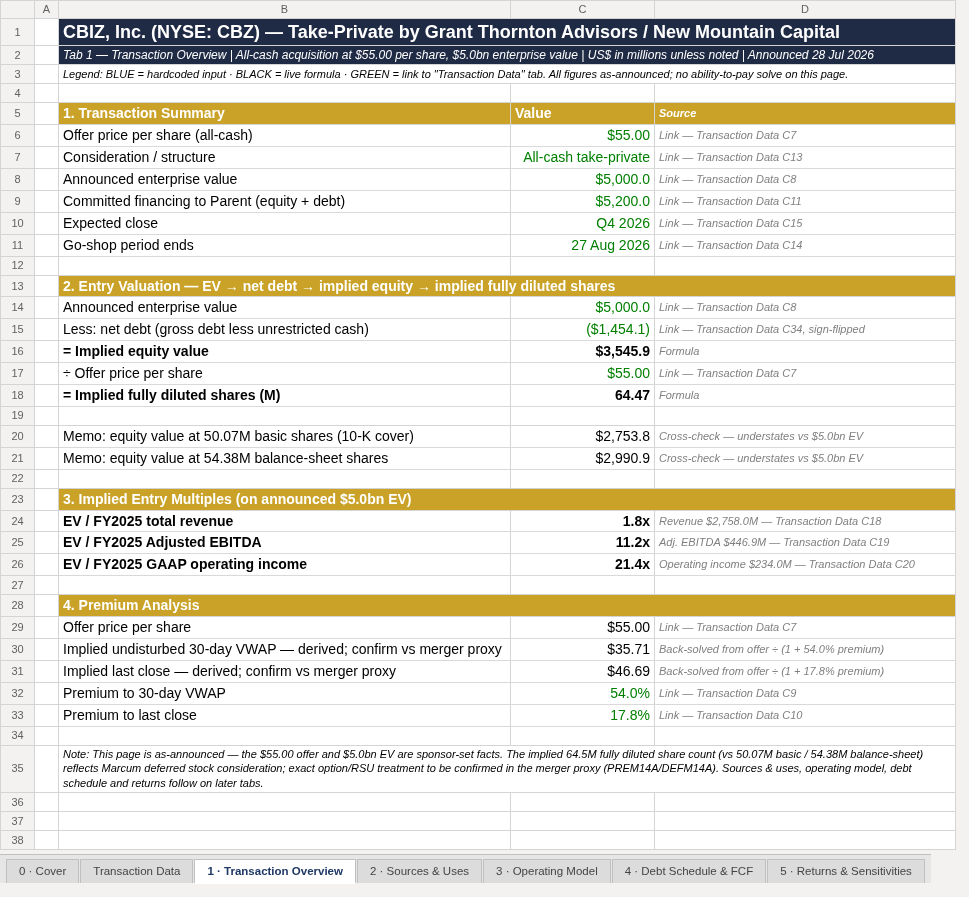The width and height of the screenshot is (969, 897).
Task: Click the Source header cell
Action: pos(805,113)
